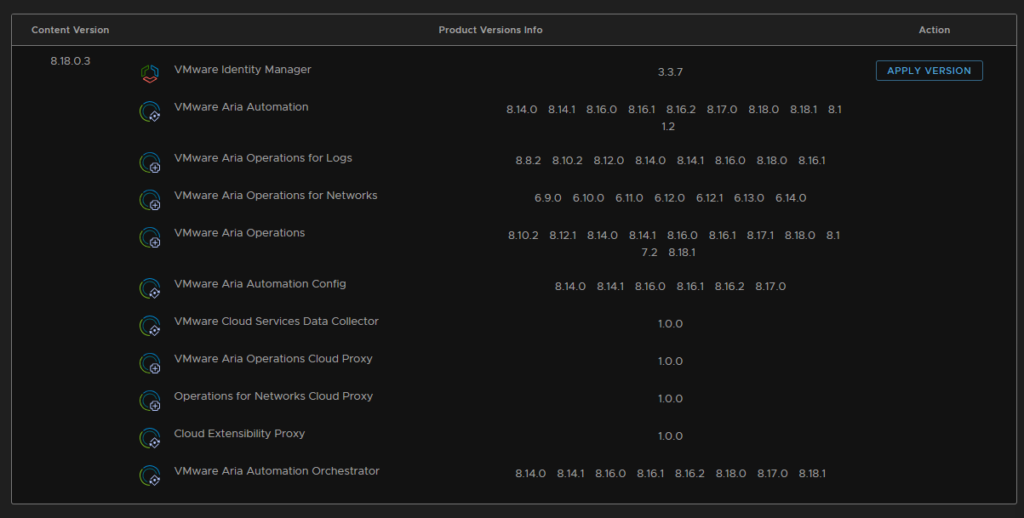Click version 6.14.0 of Operations for Networks
1024x518 pixels.
point(790,198)
